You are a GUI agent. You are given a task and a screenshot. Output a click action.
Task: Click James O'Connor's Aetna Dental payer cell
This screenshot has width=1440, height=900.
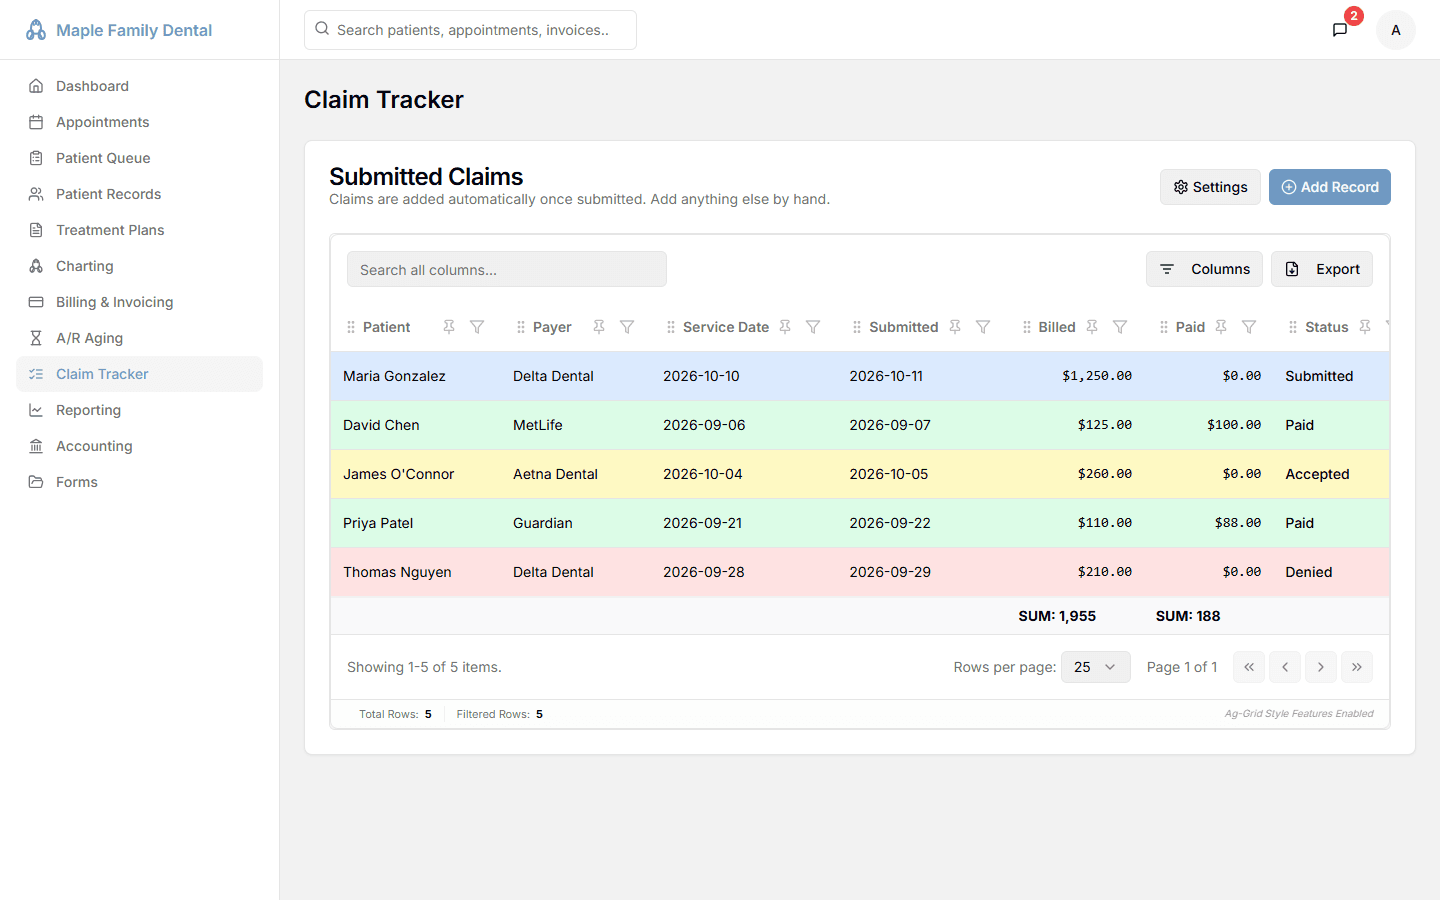tap(576, 474)
